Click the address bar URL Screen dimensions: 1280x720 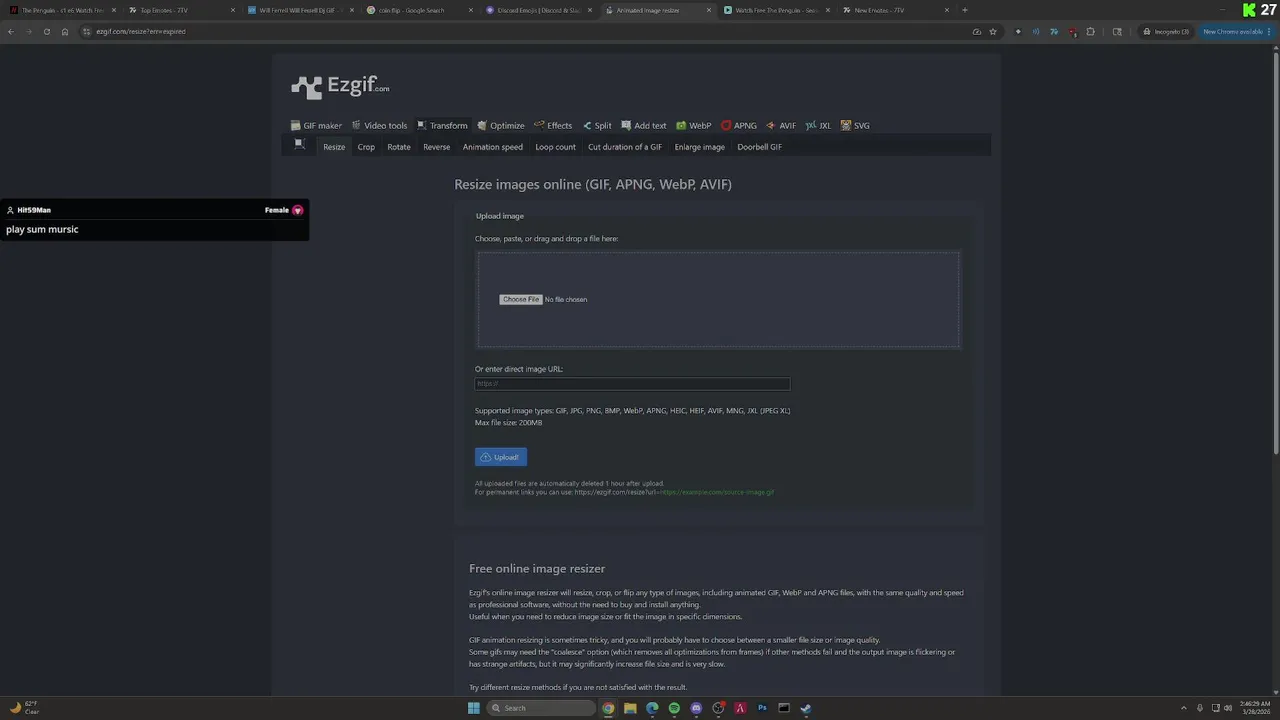(141, 32)
